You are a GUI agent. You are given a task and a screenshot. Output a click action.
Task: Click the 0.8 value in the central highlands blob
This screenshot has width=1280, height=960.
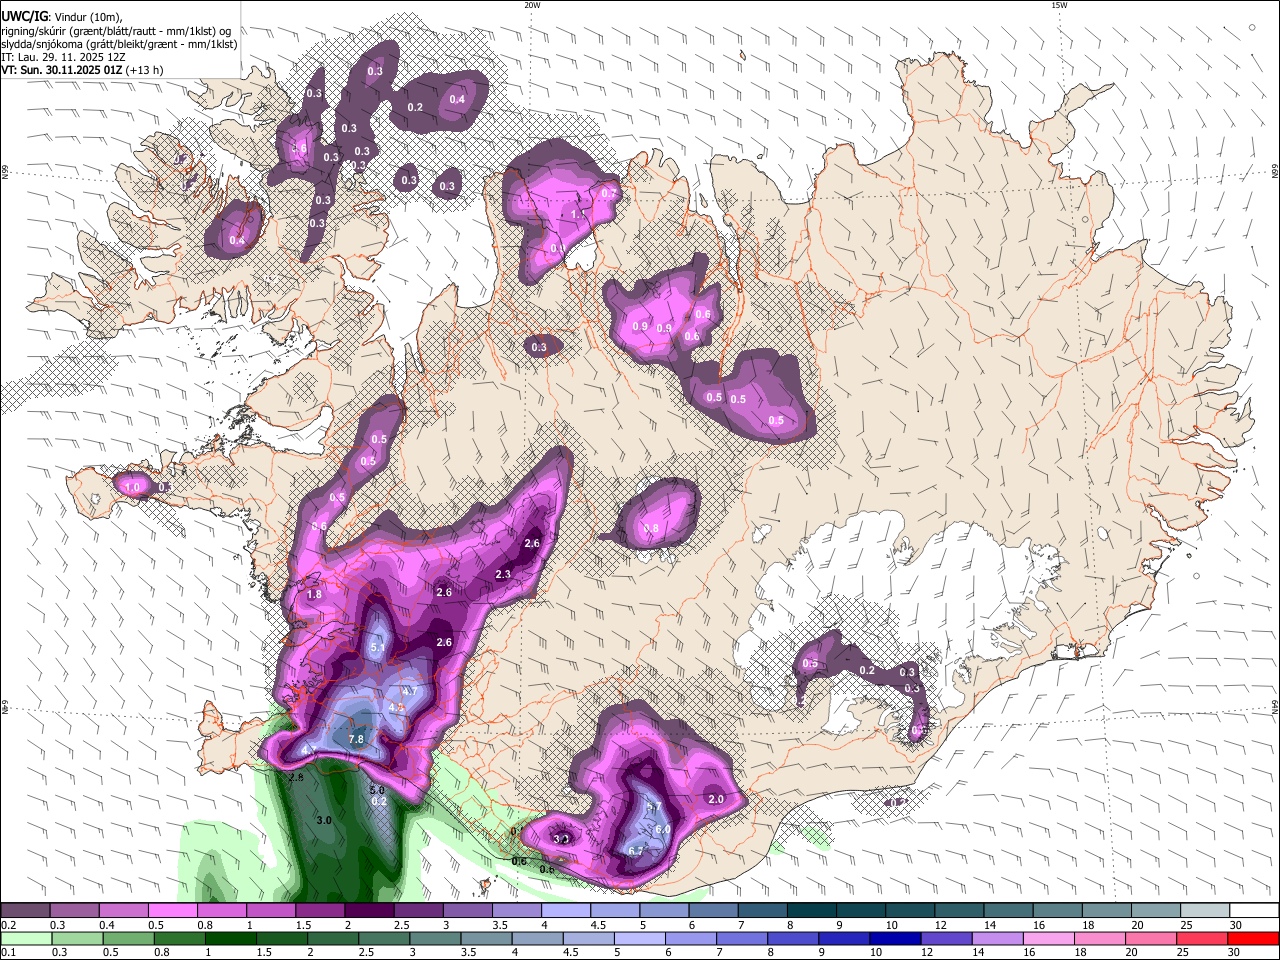pos(651,528)
